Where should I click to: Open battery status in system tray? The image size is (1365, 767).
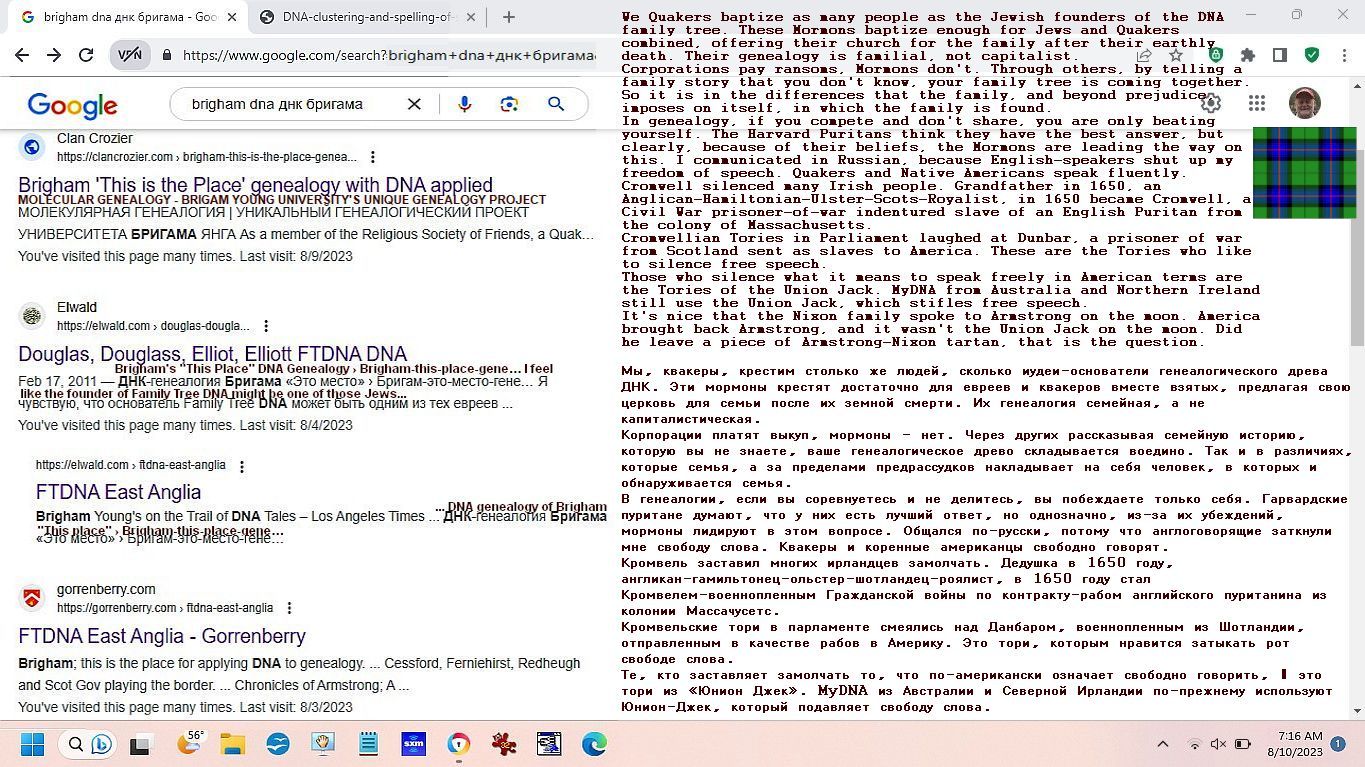click(1243, 744)
